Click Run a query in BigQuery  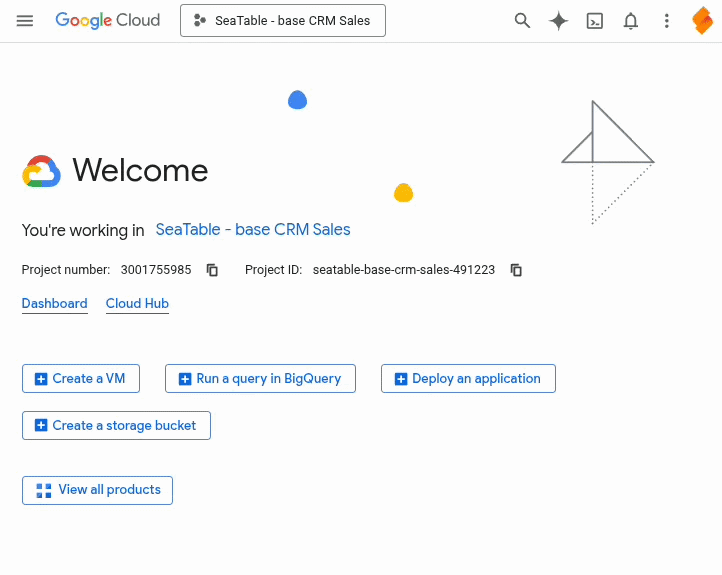pos(260,379)
